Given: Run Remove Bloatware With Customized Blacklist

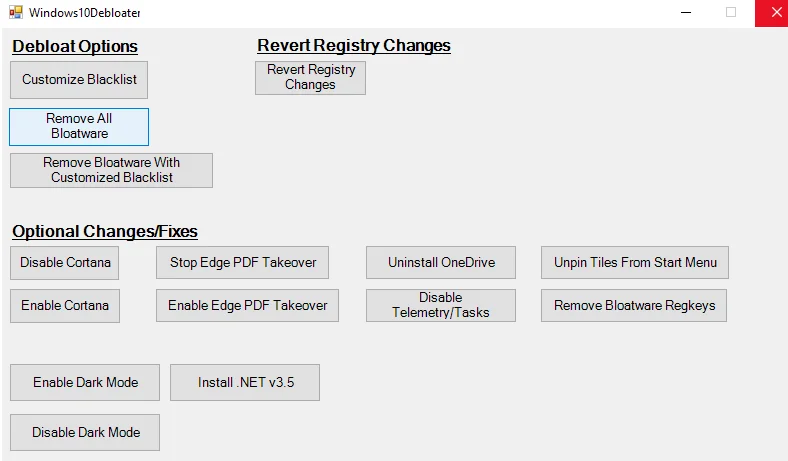Looking at the screenshot, I should pos(111,170).
